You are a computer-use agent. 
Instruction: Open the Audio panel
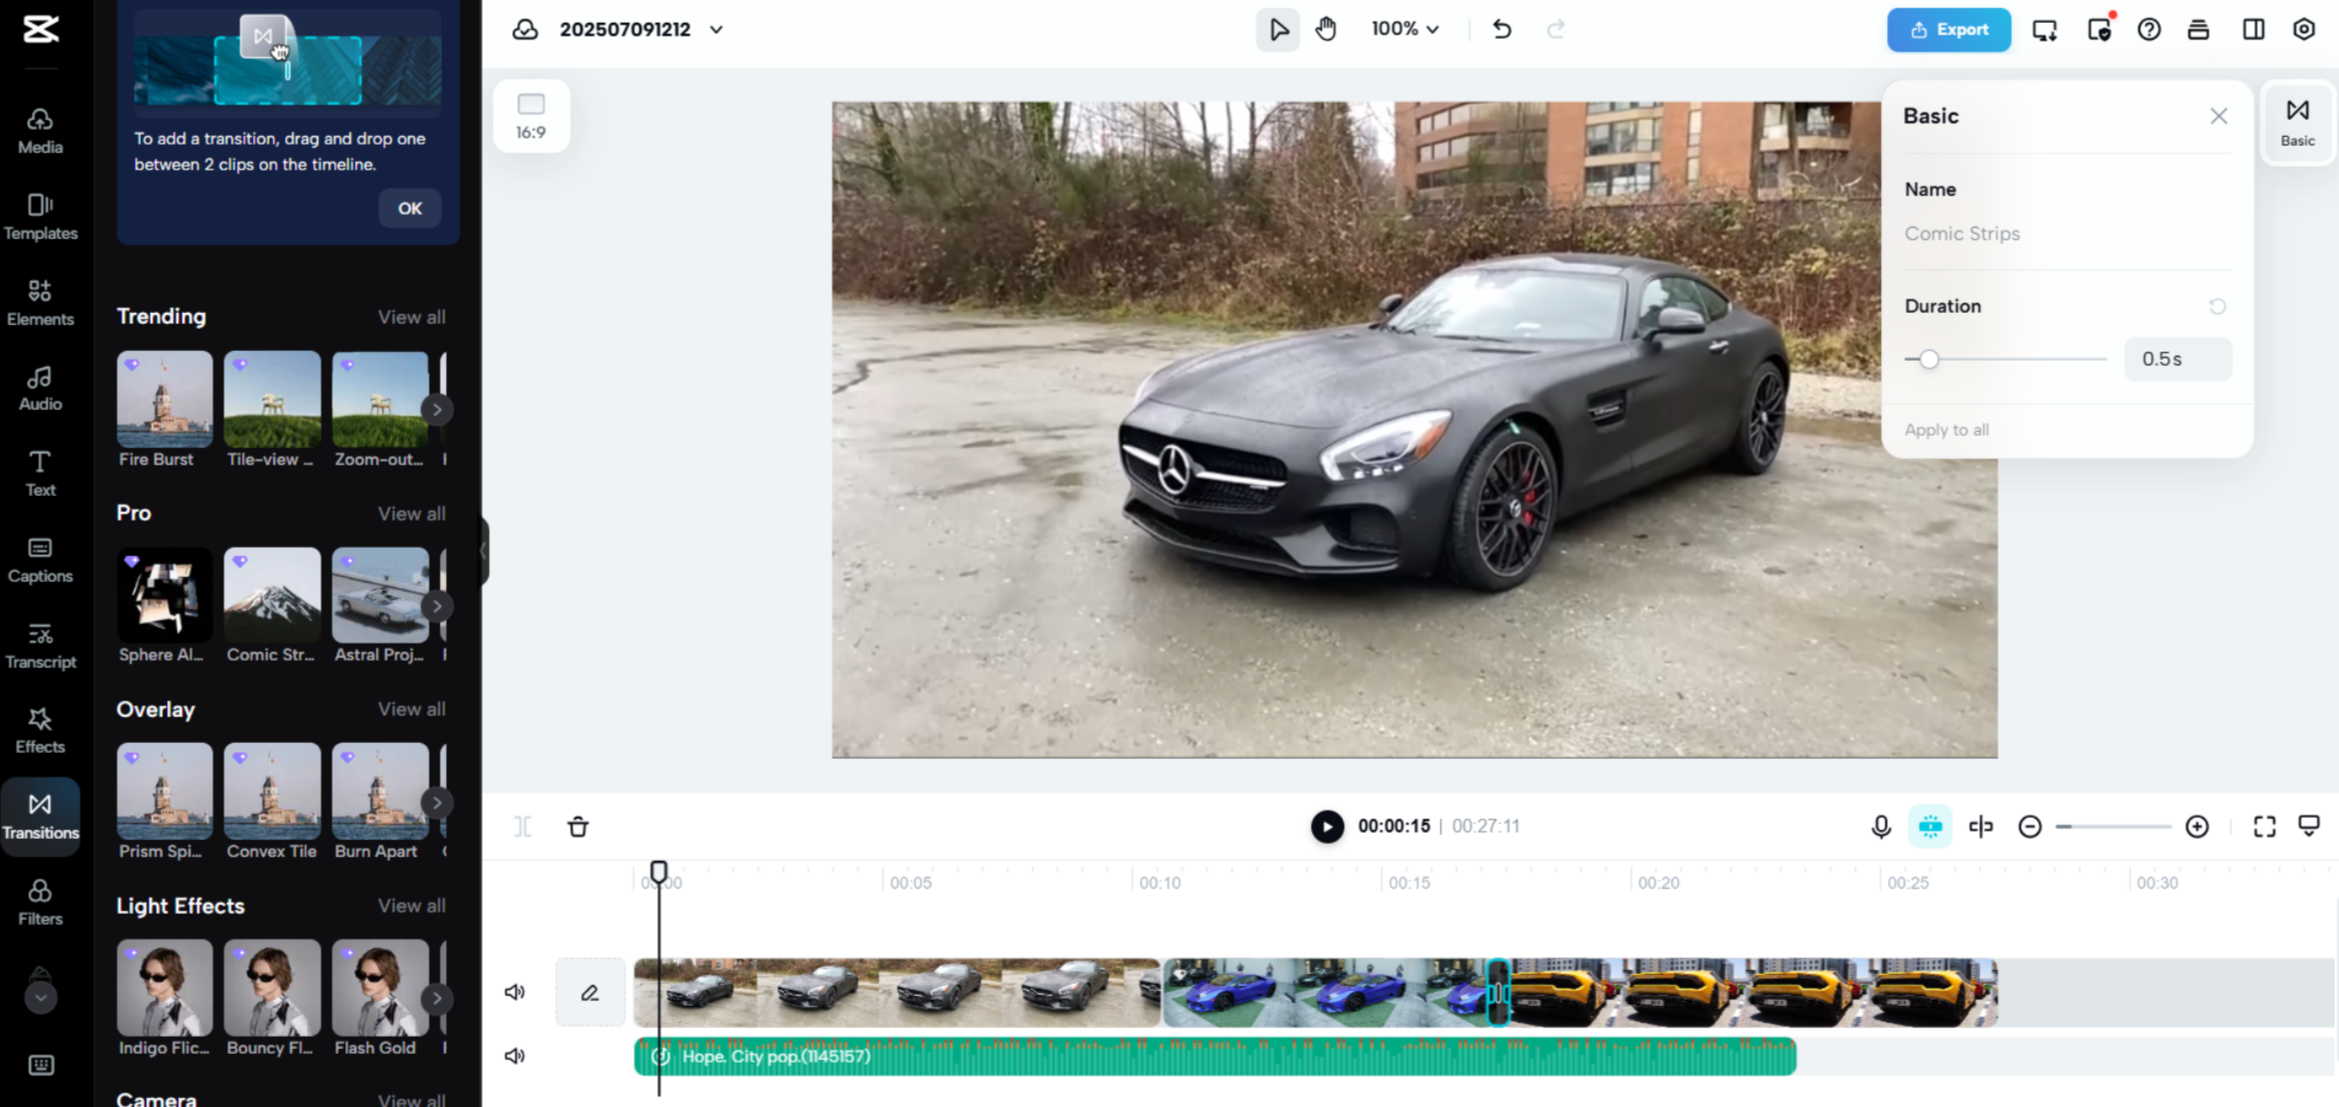(x=39, y=387)
